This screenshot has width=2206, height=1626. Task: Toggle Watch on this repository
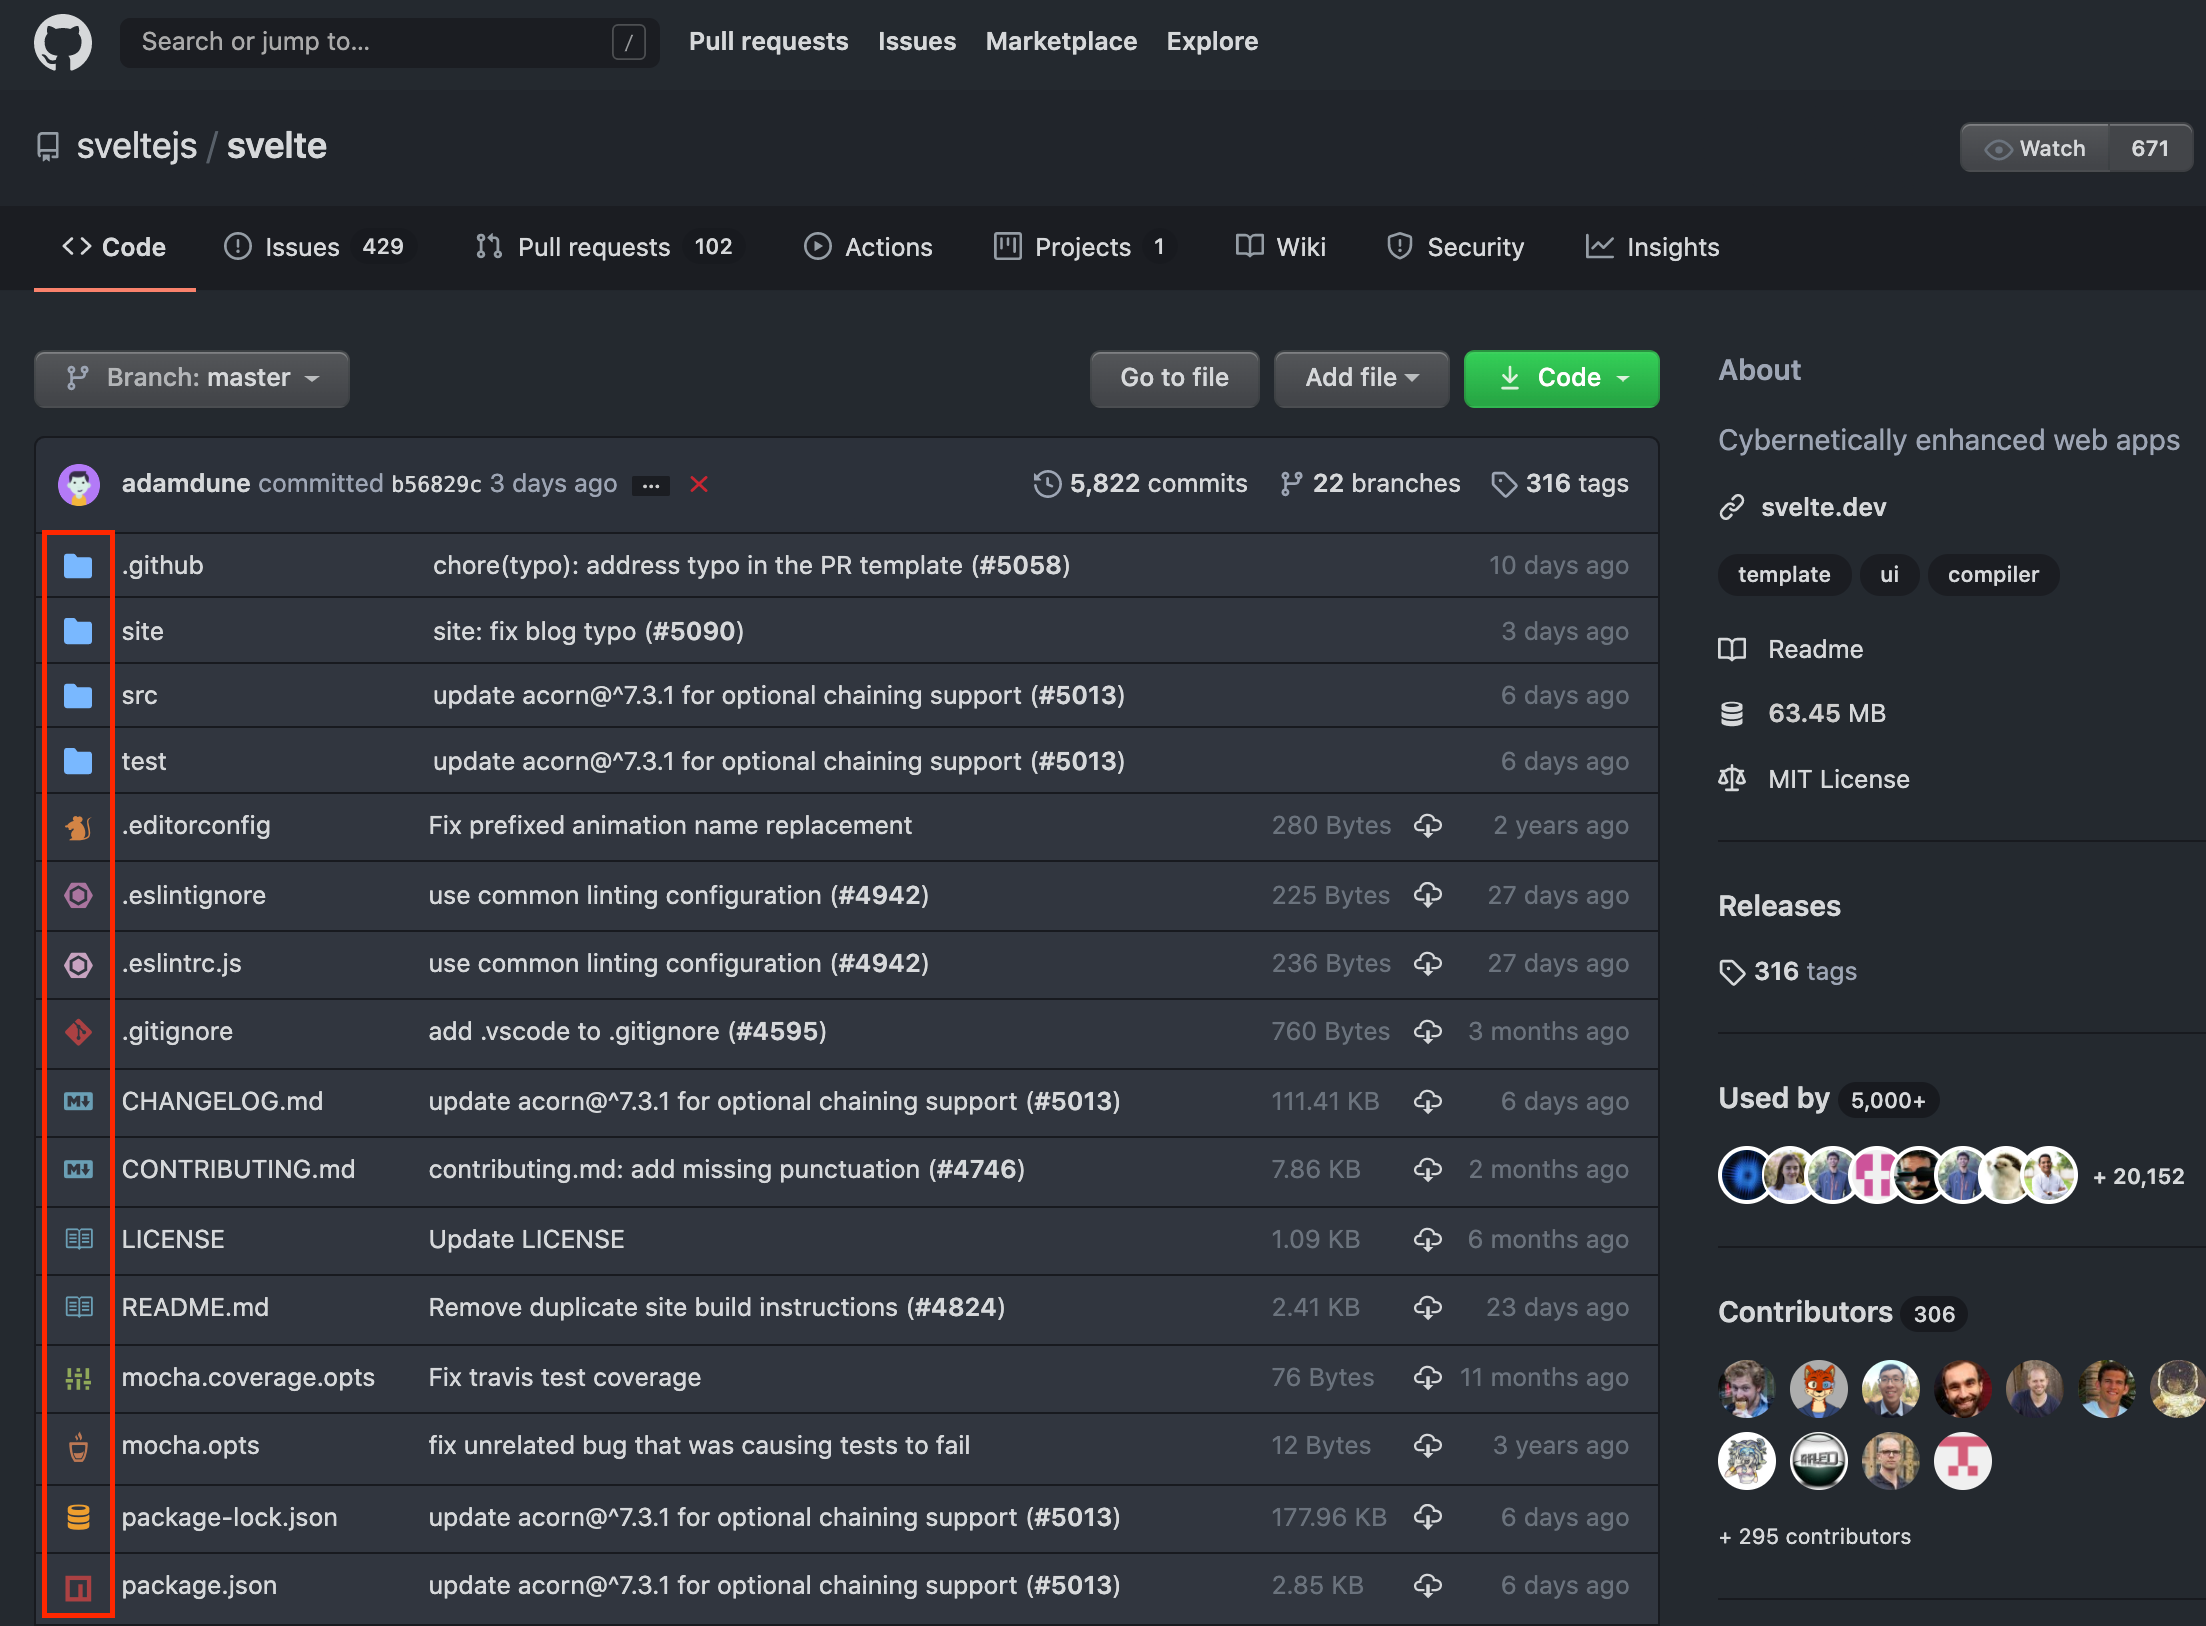(x=2035, y=148)
